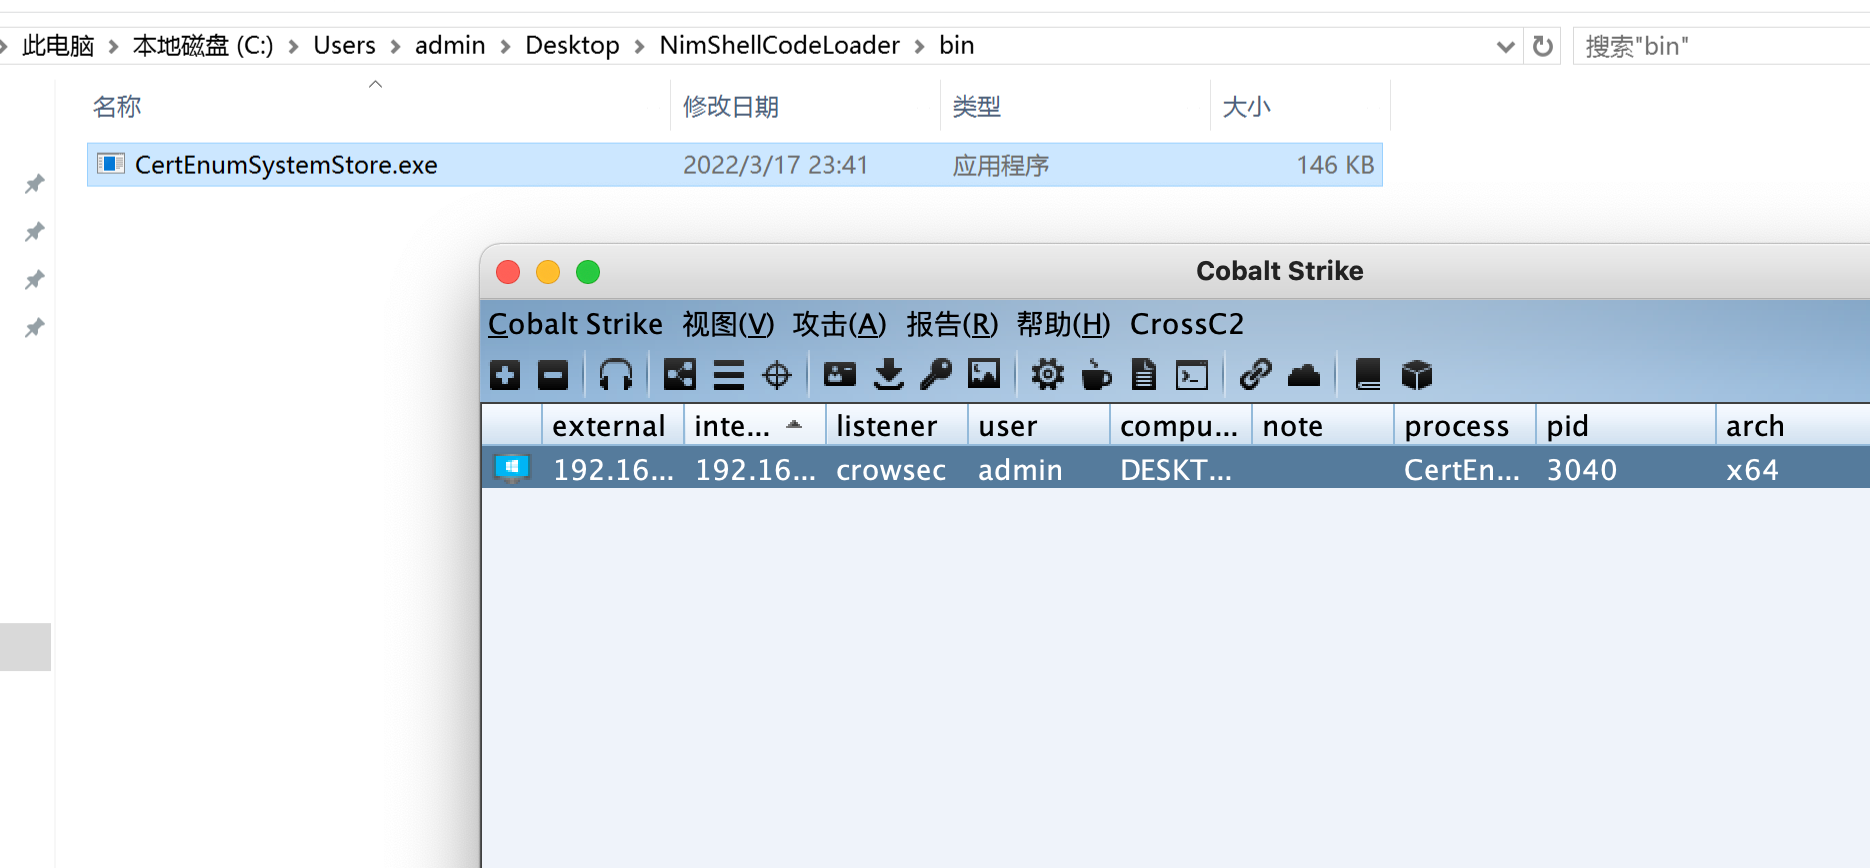
Task: Sort sessions by external column
Action: click(x=612, y=426)
